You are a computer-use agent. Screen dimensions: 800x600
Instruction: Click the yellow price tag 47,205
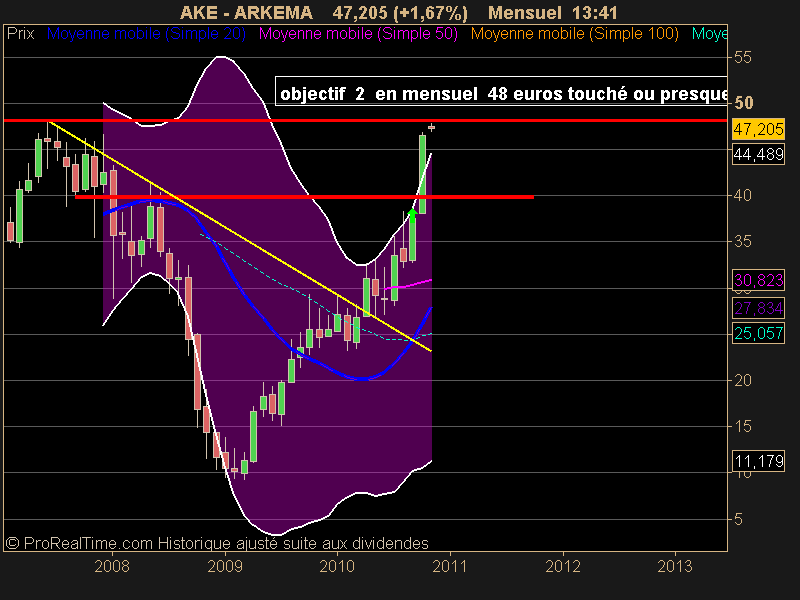click(758, 129)
